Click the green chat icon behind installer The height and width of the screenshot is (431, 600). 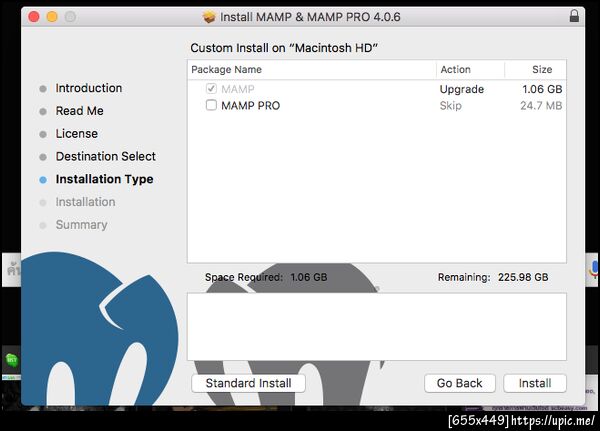[11, 360]
